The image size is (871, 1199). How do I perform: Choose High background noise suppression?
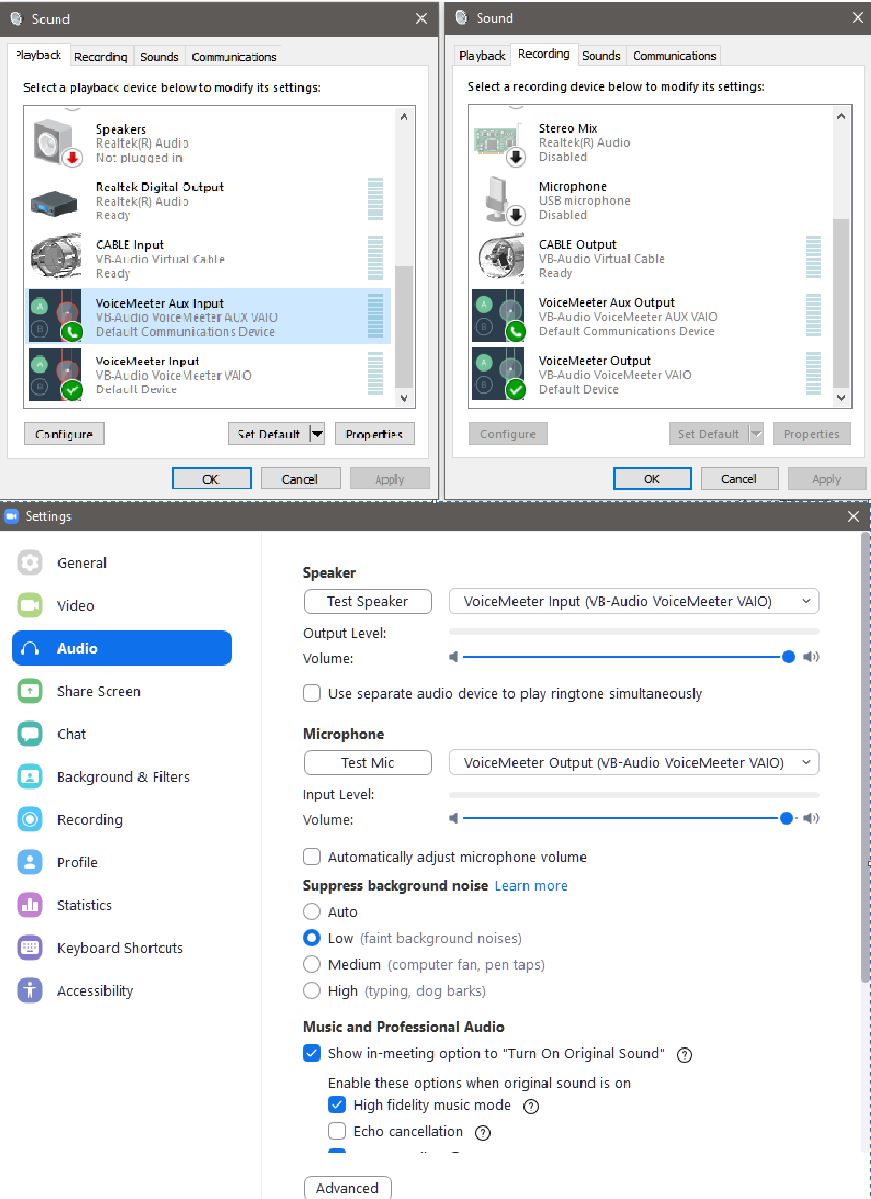point(311,991)
